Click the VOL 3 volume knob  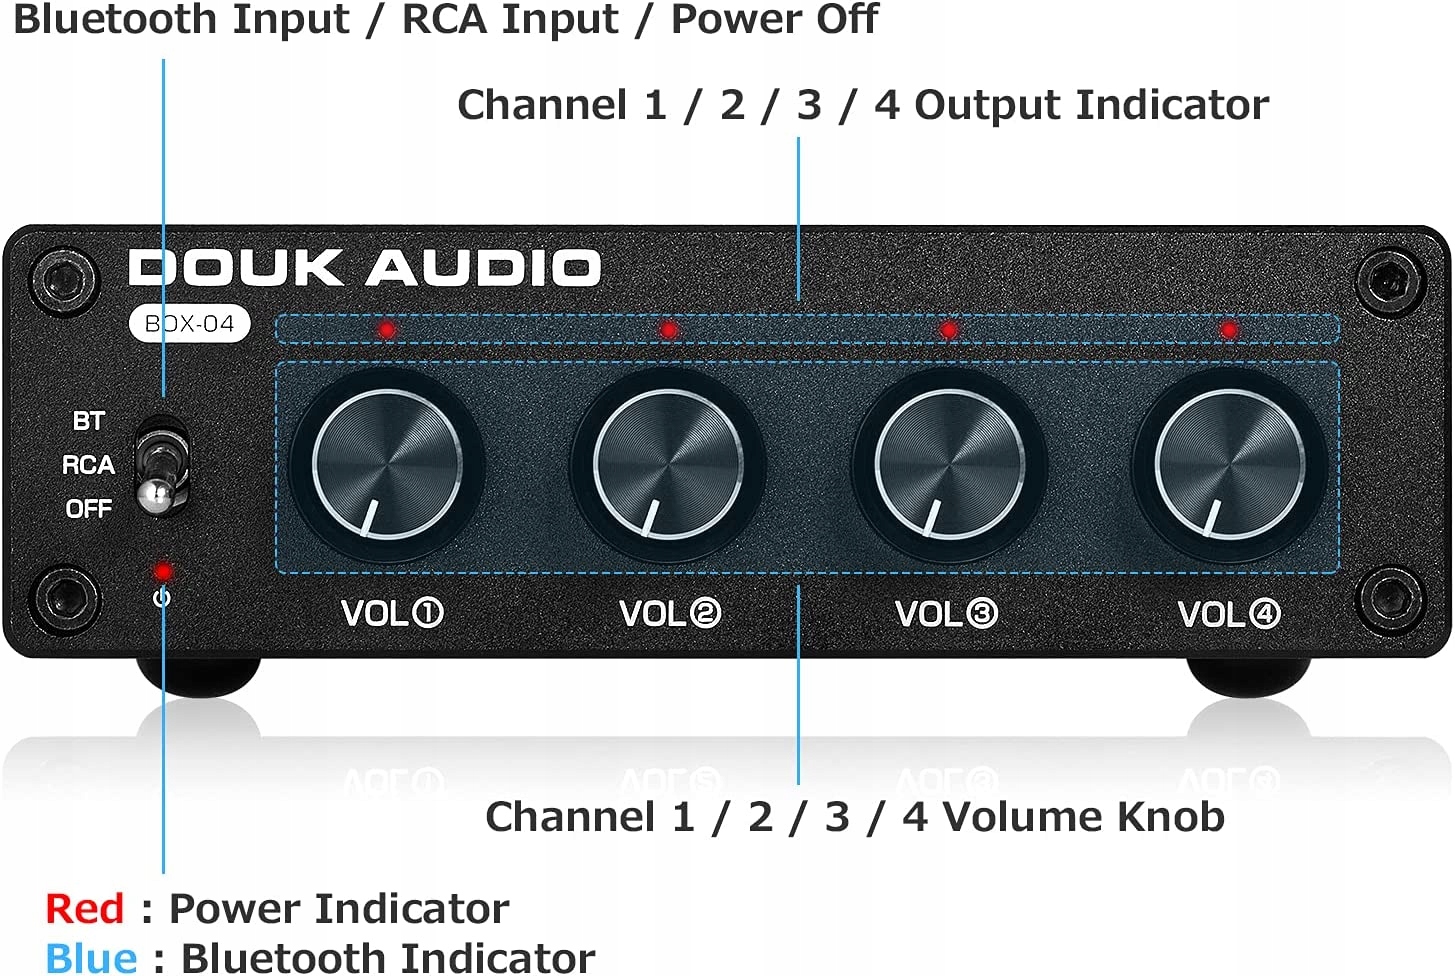[x=948, y=465]
